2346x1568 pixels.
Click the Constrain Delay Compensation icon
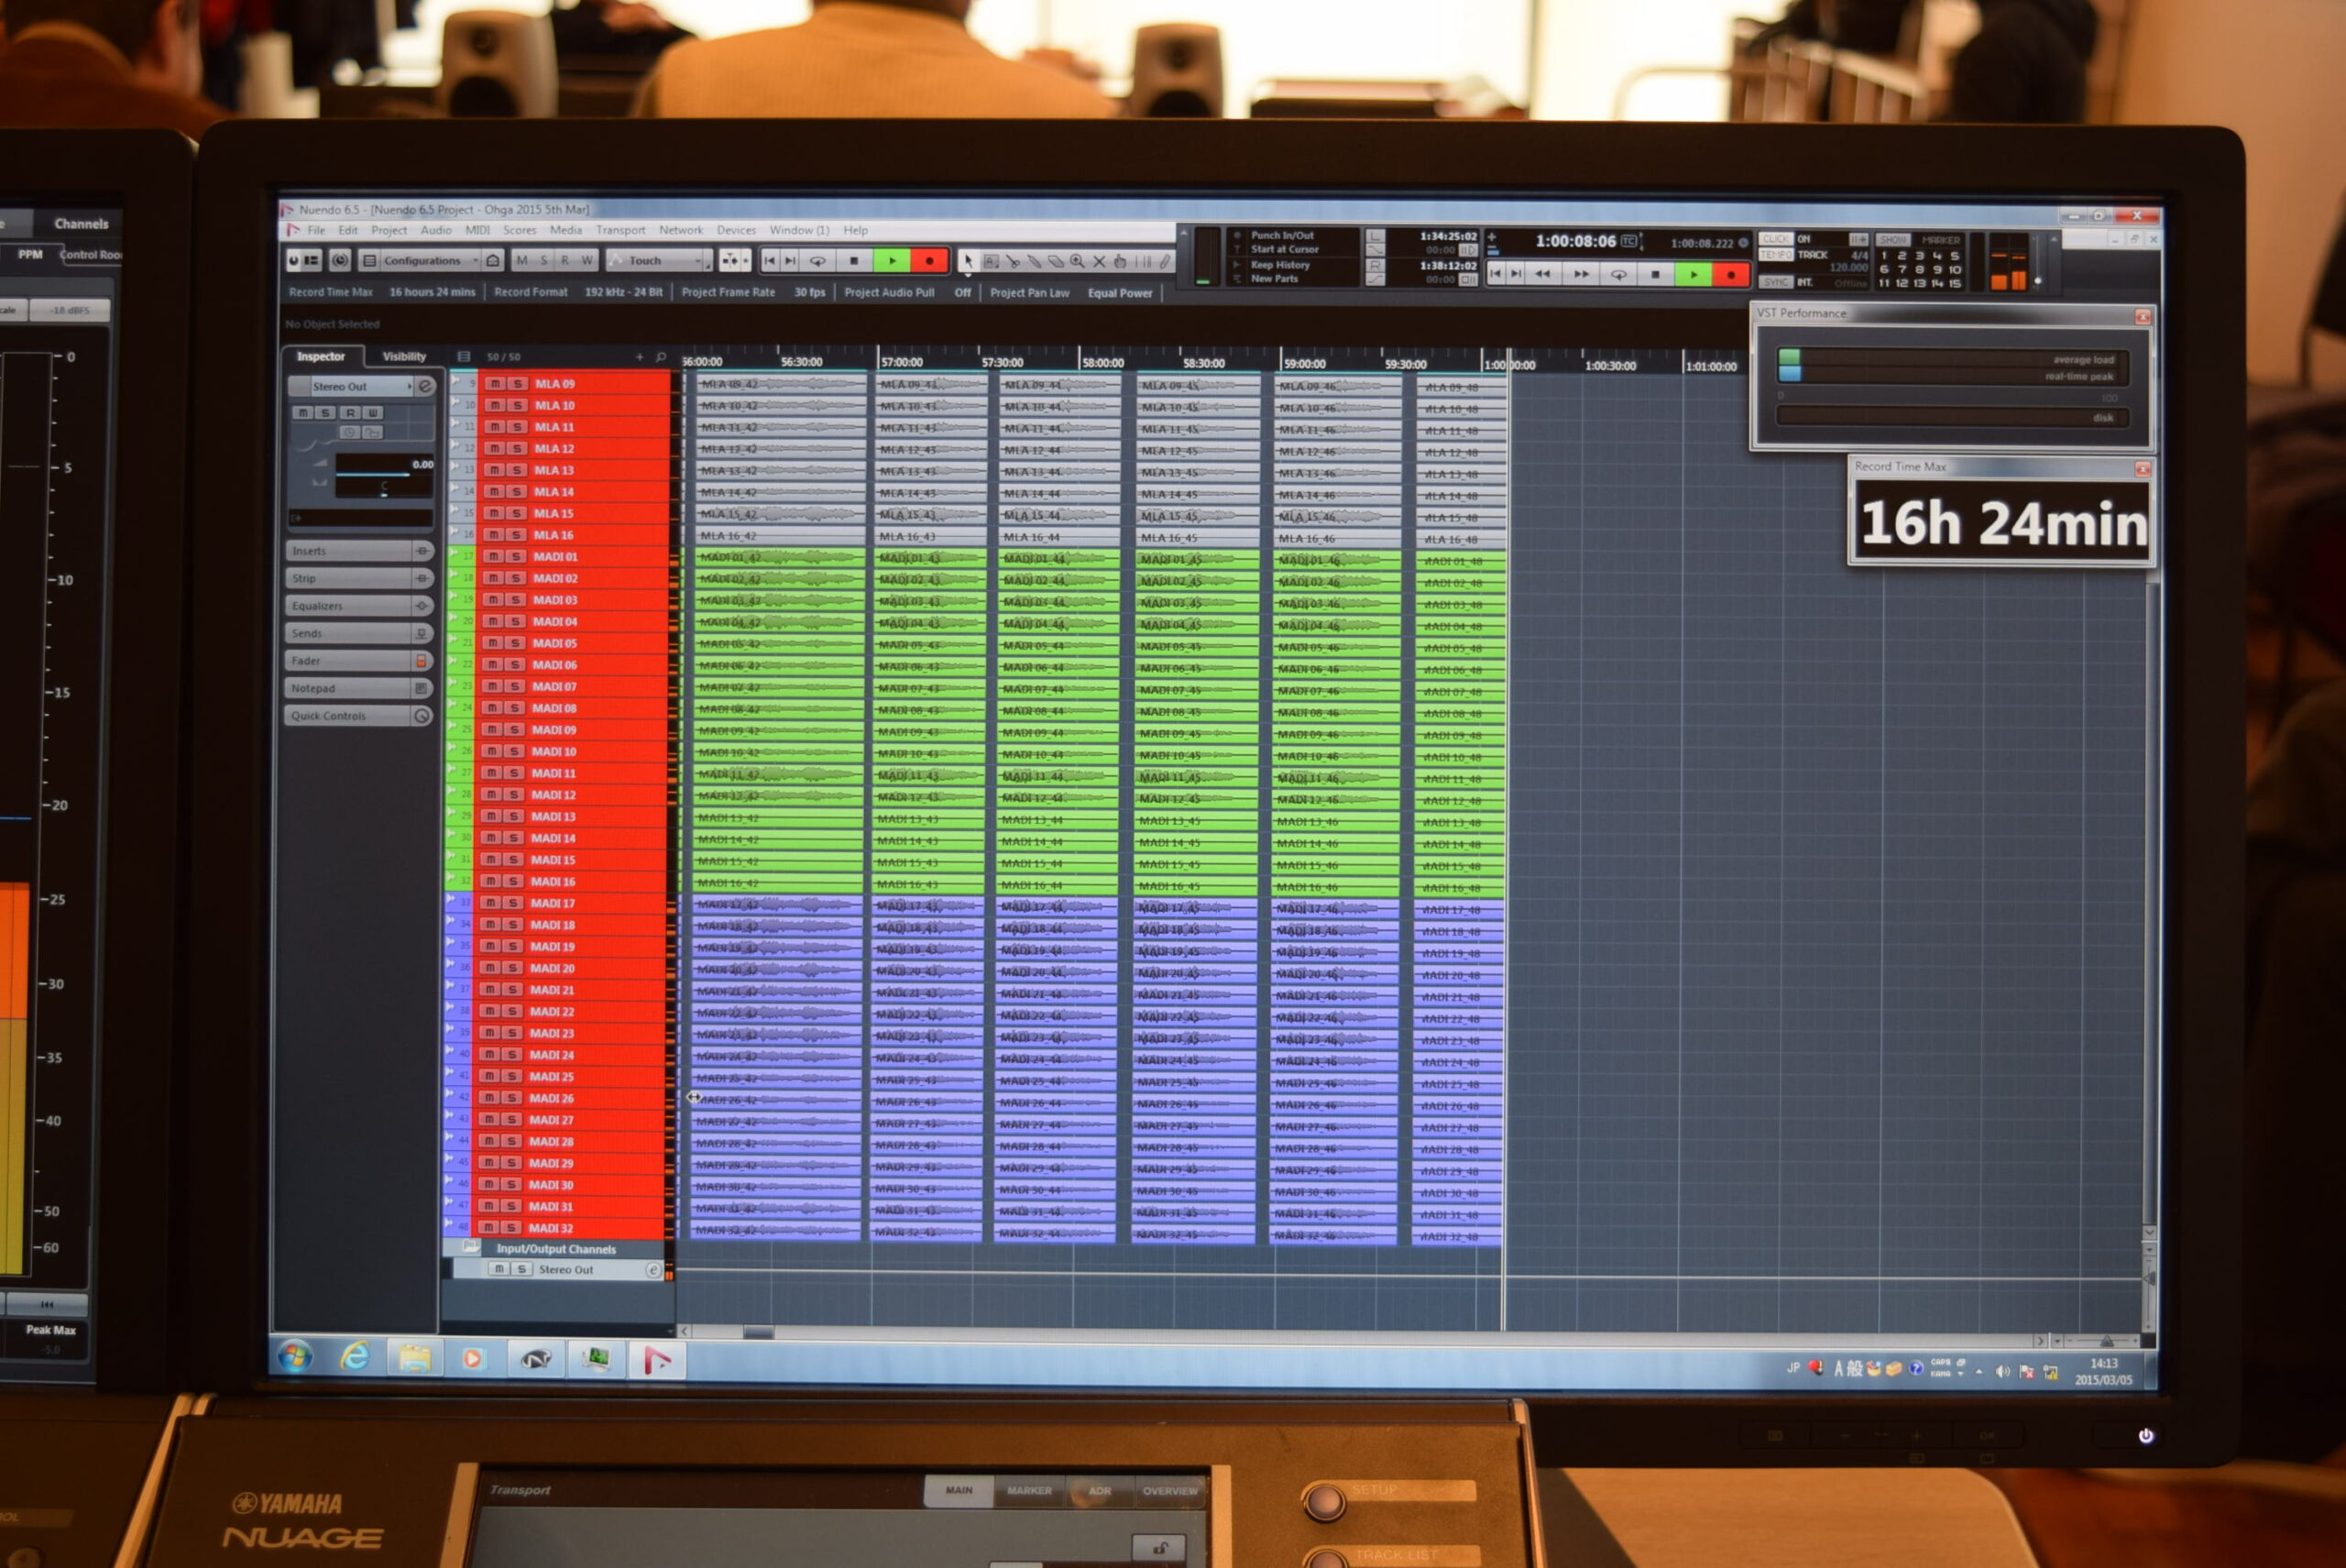point(340,260)
